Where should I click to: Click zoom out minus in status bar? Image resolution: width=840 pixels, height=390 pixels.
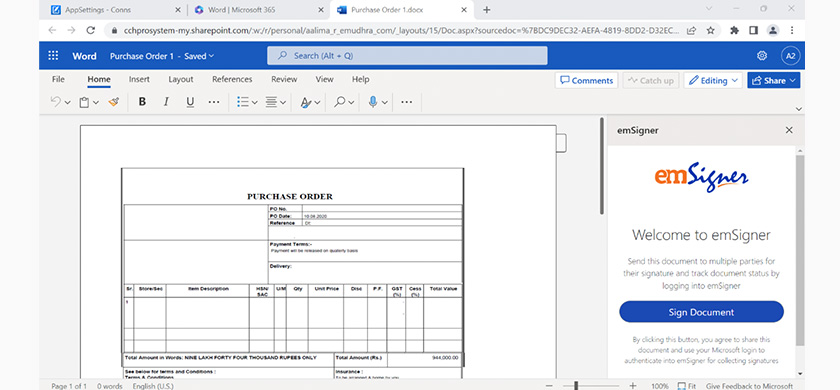click(548, 386)
